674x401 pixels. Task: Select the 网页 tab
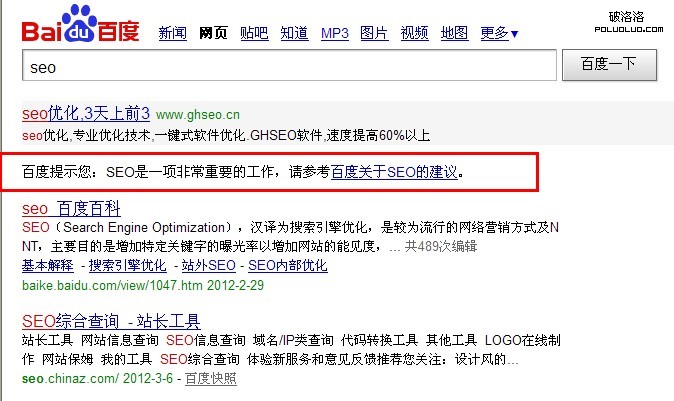click(x=213, y=33)
